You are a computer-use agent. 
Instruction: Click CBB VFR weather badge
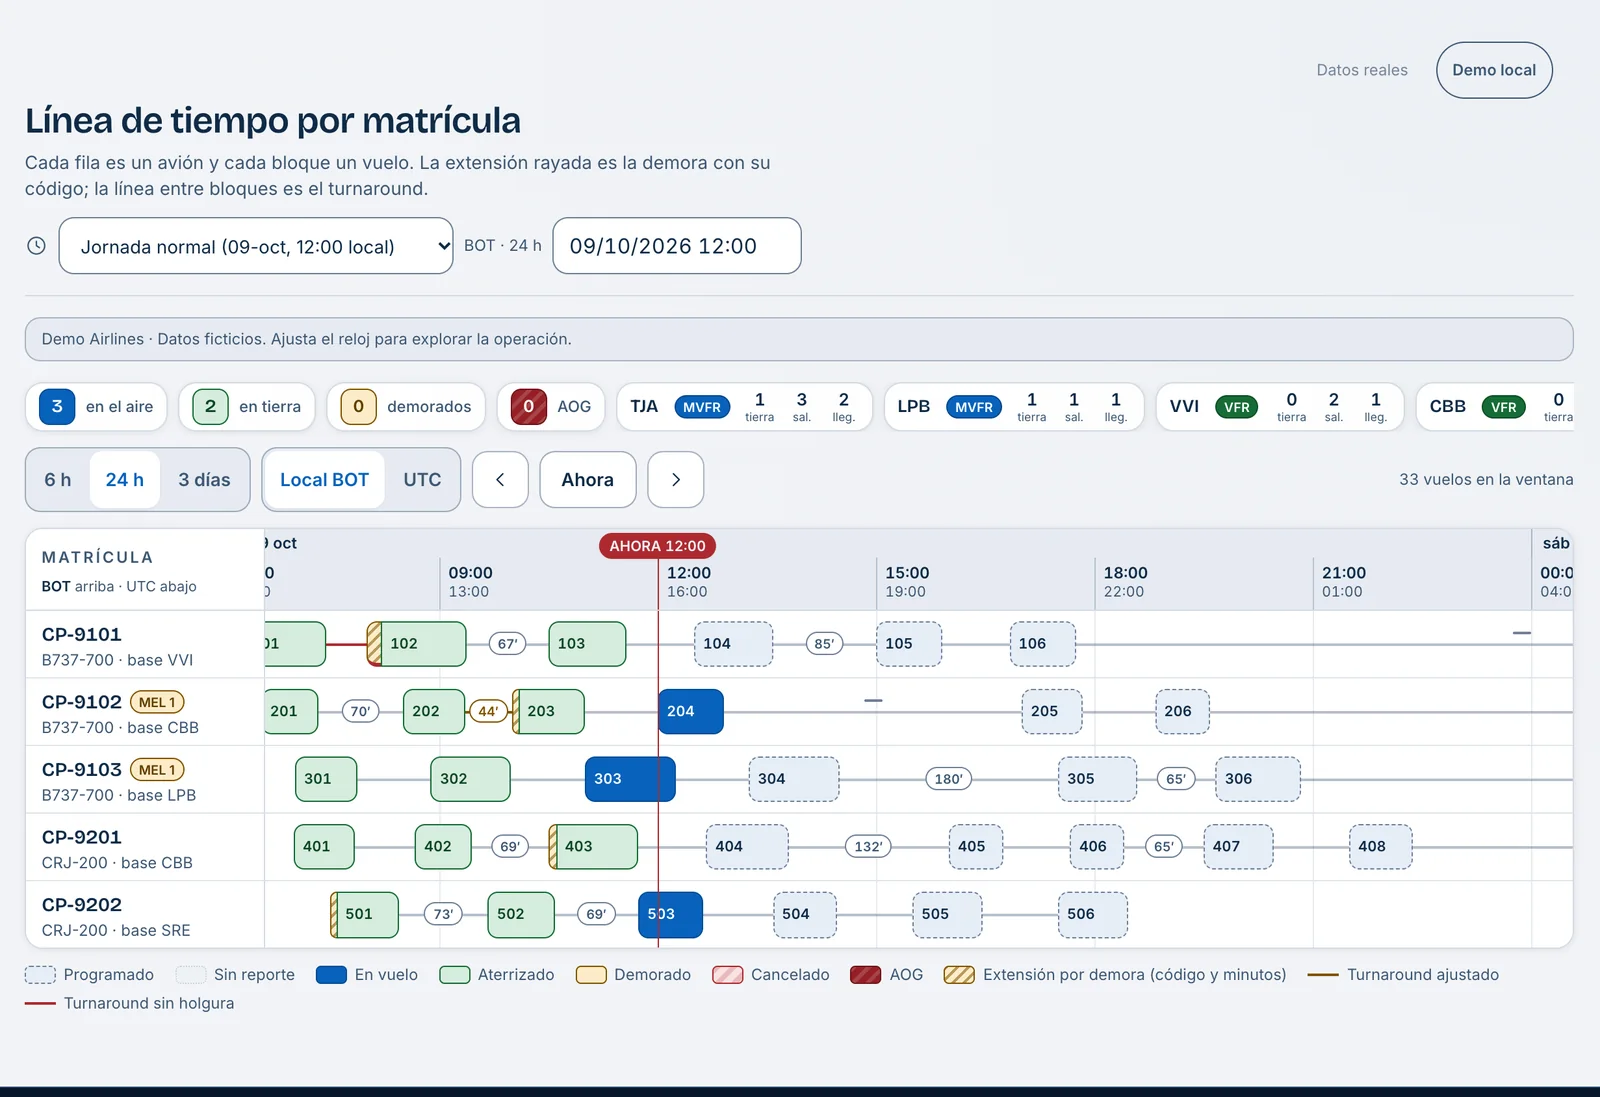pos(1504,407)
